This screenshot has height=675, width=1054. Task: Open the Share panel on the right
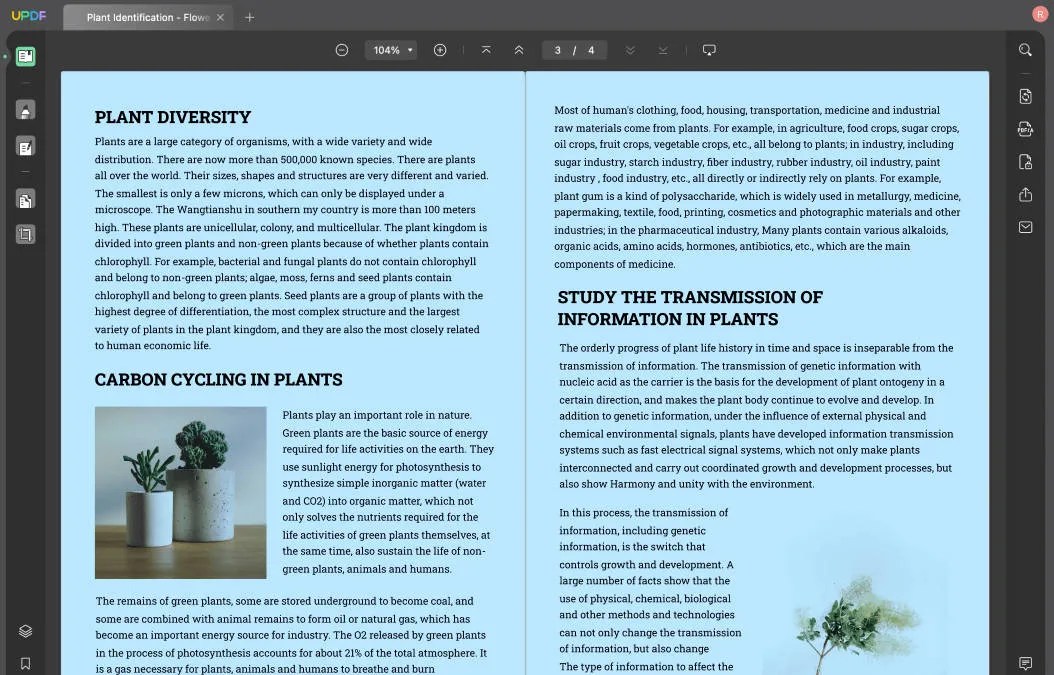pos(1025,194)
